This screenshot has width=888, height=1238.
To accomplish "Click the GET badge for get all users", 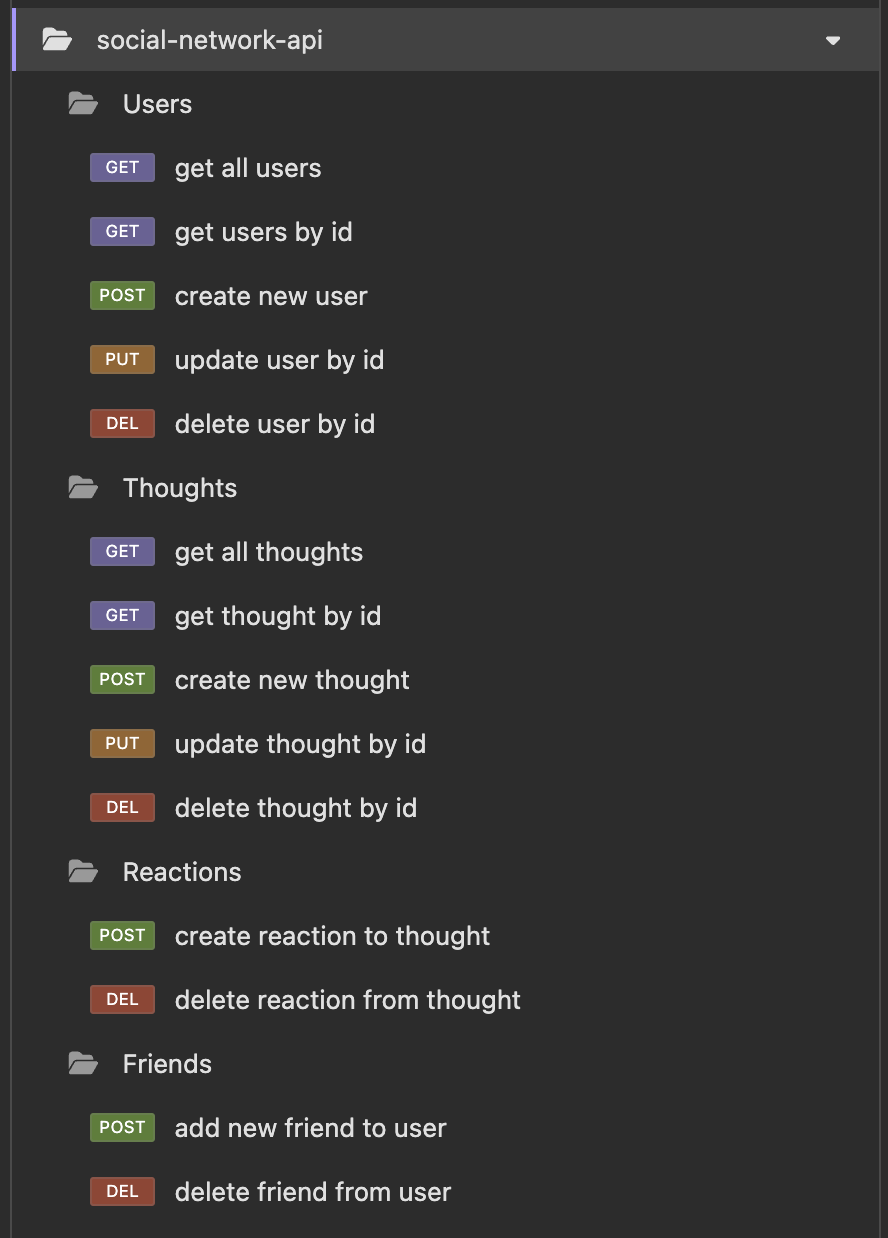I will coord(122,168).
